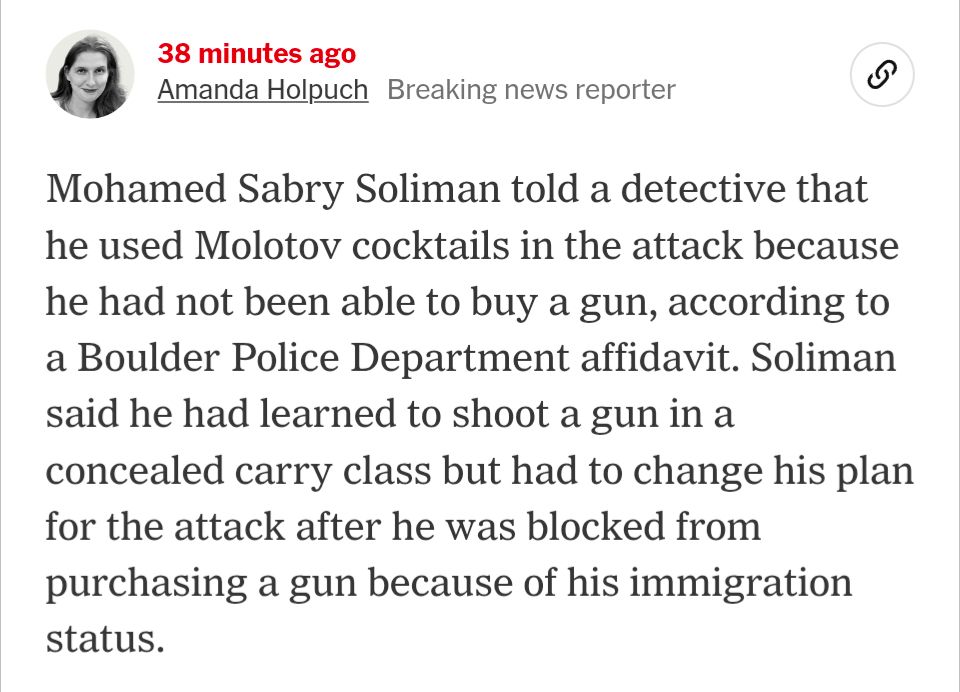Viewport: 960px width, 692px height.
Task: Click the red '38 minutes ago' timestamp
Action: [x=257, y=53]
